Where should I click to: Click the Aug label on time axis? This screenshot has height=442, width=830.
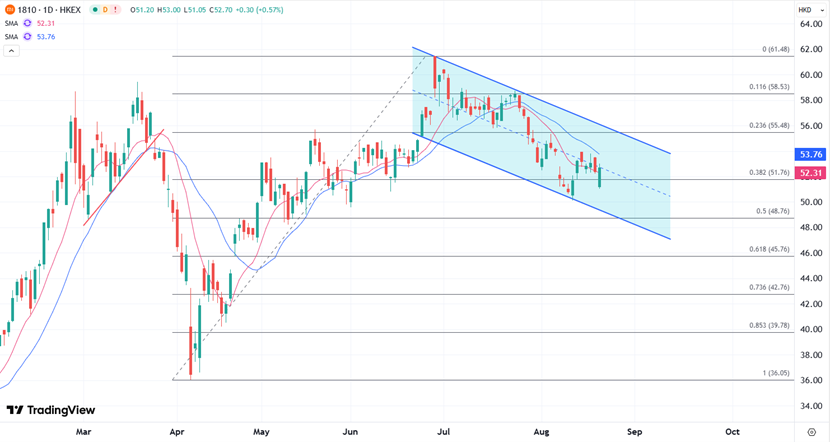pos(541,432)
